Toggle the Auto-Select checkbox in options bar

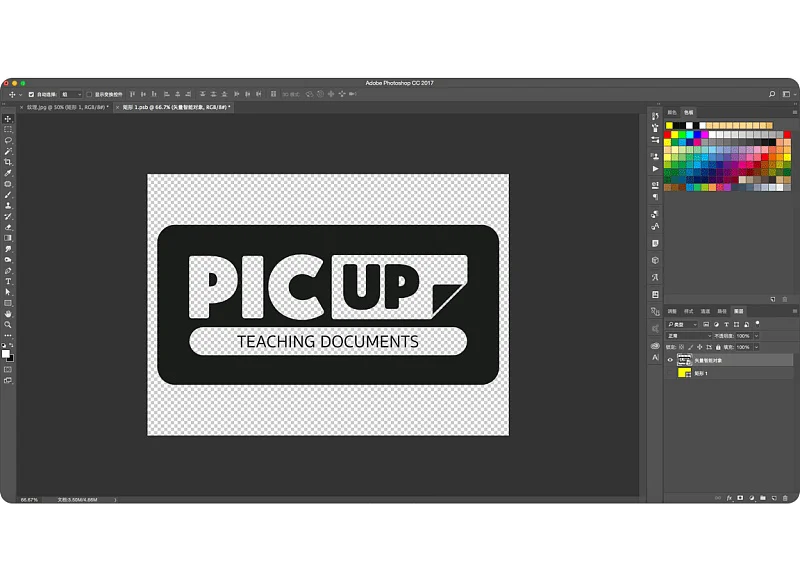(x=31, y=94)
